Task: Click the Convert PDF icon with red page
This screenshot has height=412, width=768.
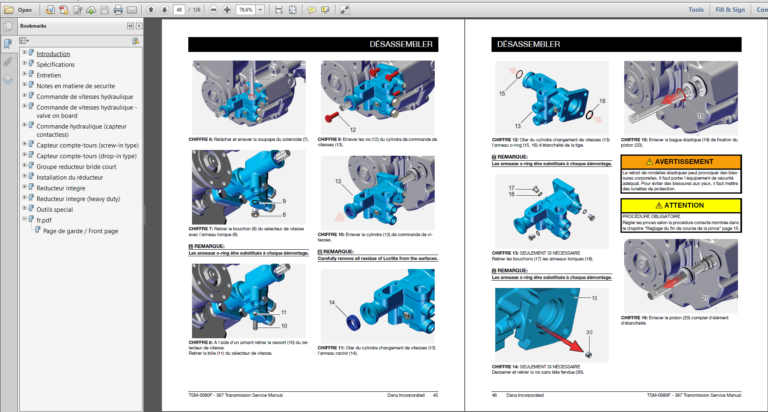Action: pos(64,9)
